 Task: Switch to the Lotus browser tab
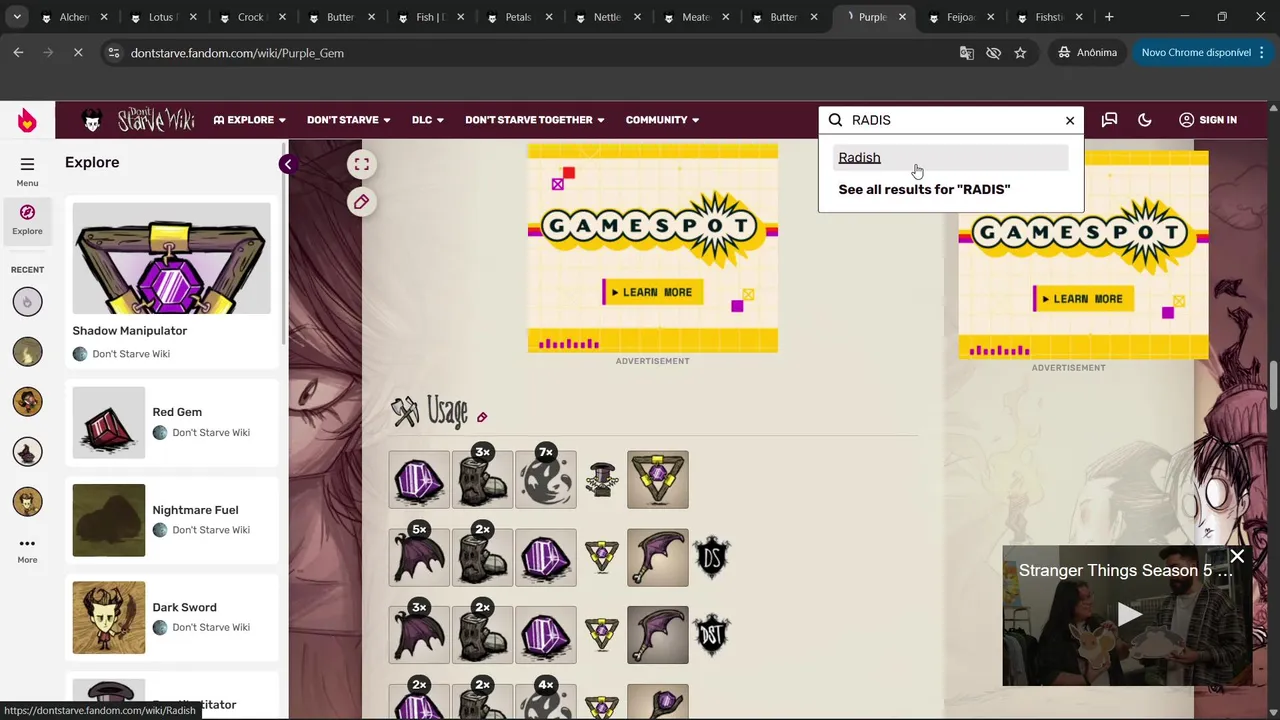point(162,17)
